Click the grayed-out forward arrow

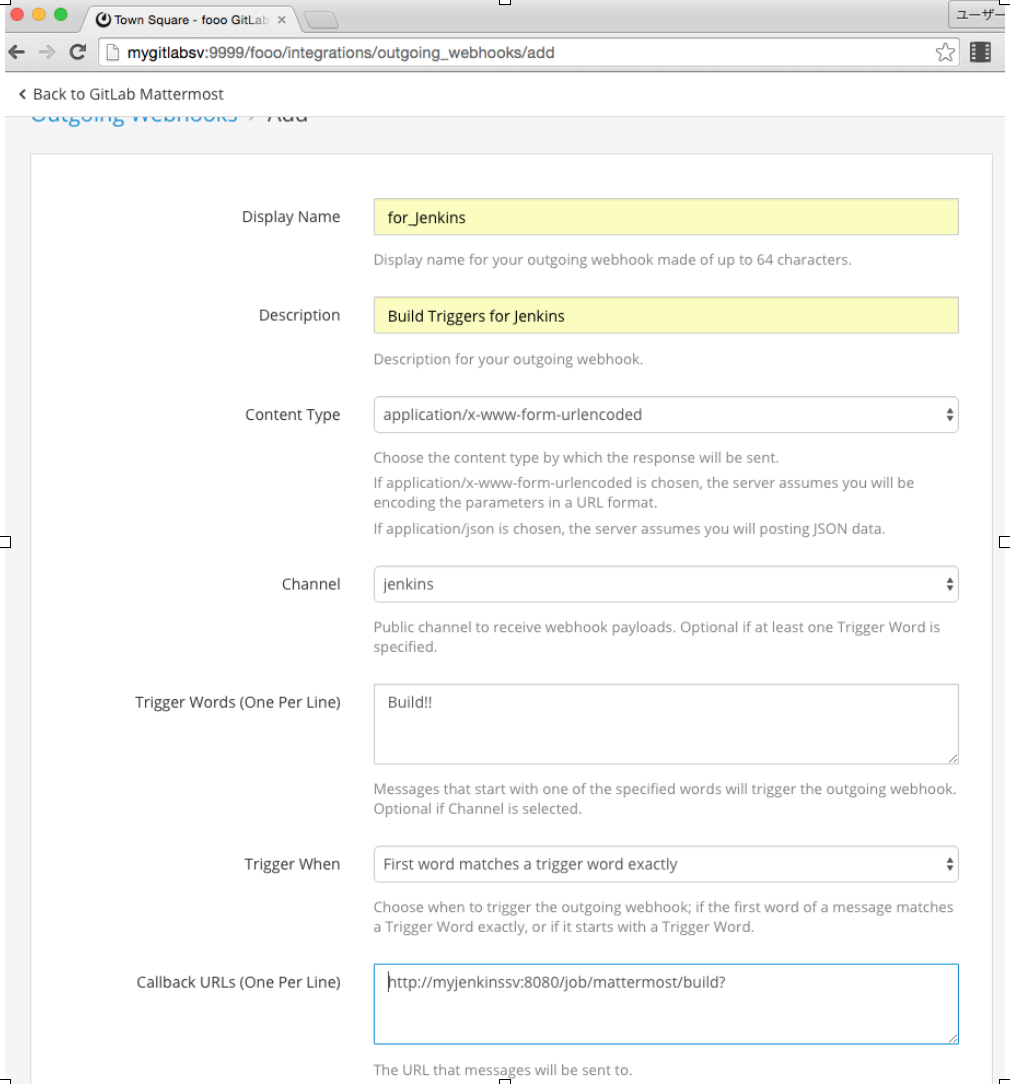click(47, 51)
